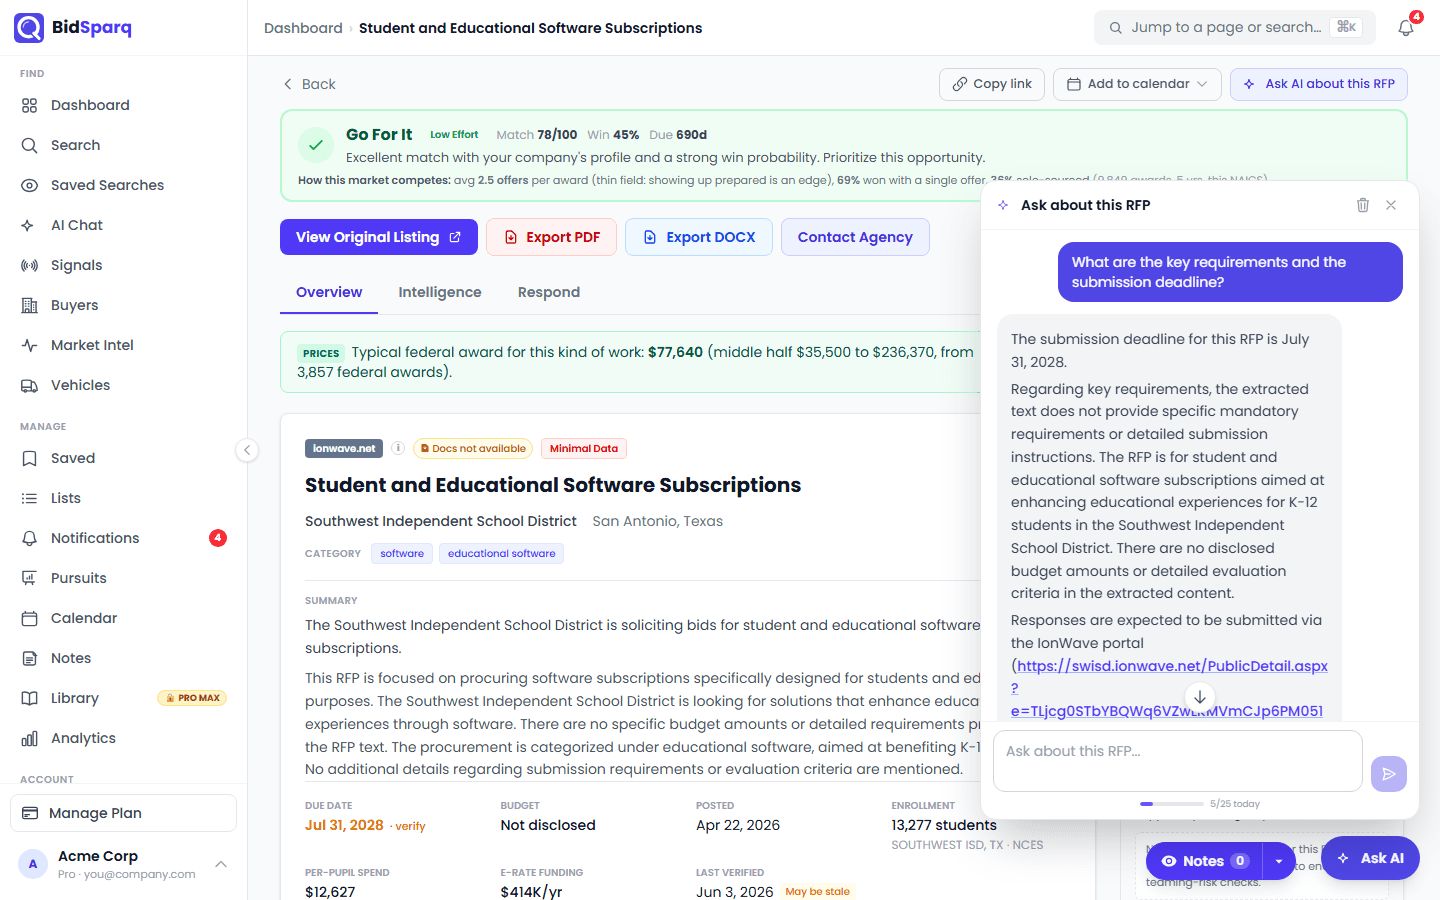The width and height of the screenshot is (1440, 900).
Task: Open Library in the sidebar
Action: point(124,698)
